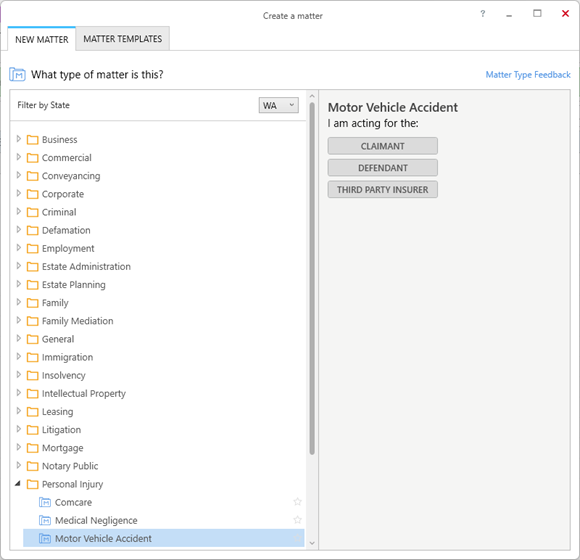Expand the Conveyancing folder arrow
This screenshot has height=560, width=580.
18,175
